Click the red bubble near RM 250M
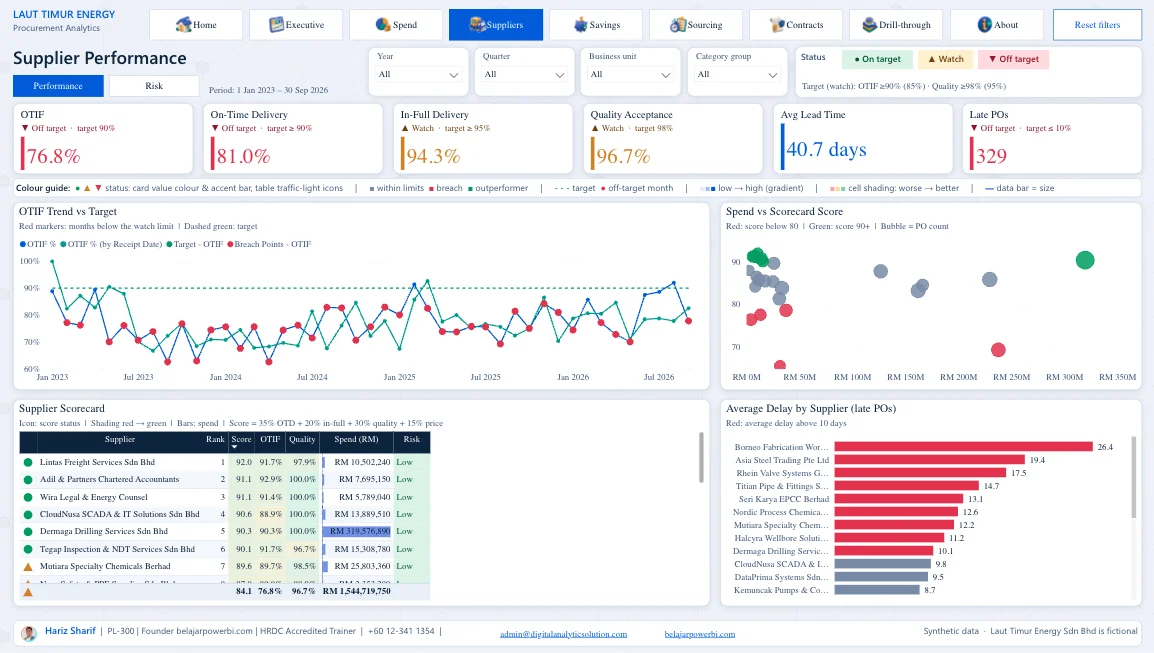 tap(998, 350)
